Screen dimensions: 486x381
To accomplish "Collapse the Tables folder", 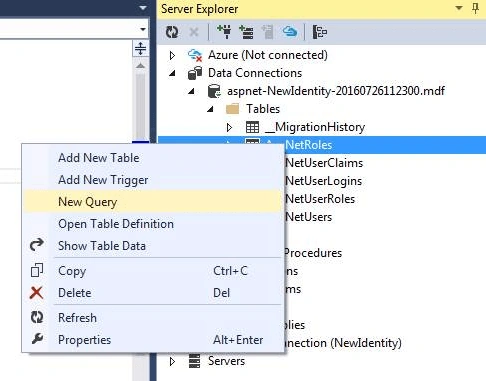I will (210, 109).
